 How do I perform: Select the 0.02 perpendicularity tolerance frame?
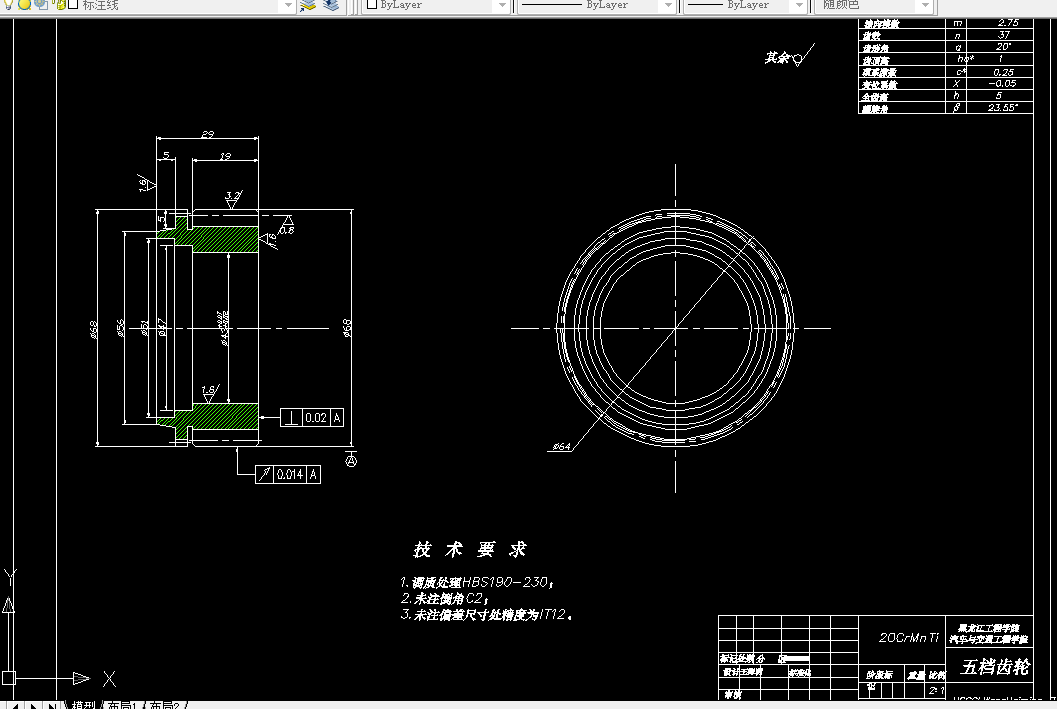(x=312, y=418)
